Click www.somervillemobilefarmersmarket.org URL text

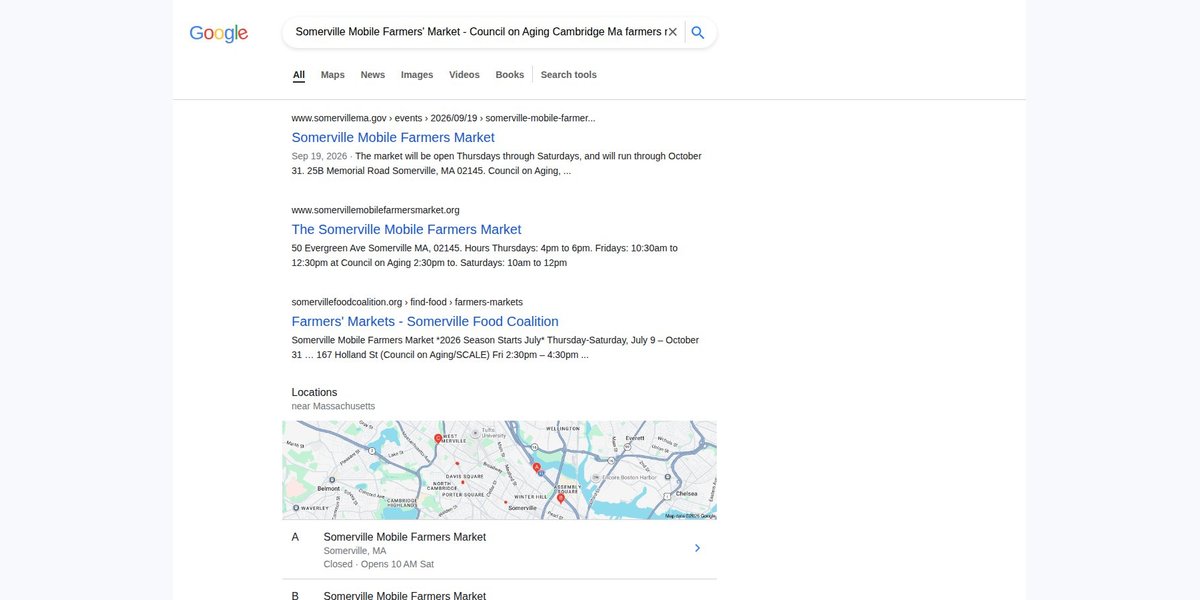click(x=375, y=210)
